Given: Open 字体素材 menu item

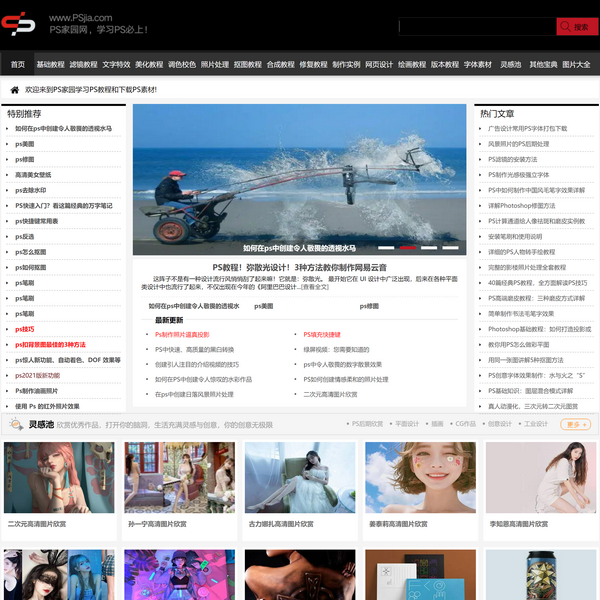Looking at the screenshot, I should (x=478, y=64).
